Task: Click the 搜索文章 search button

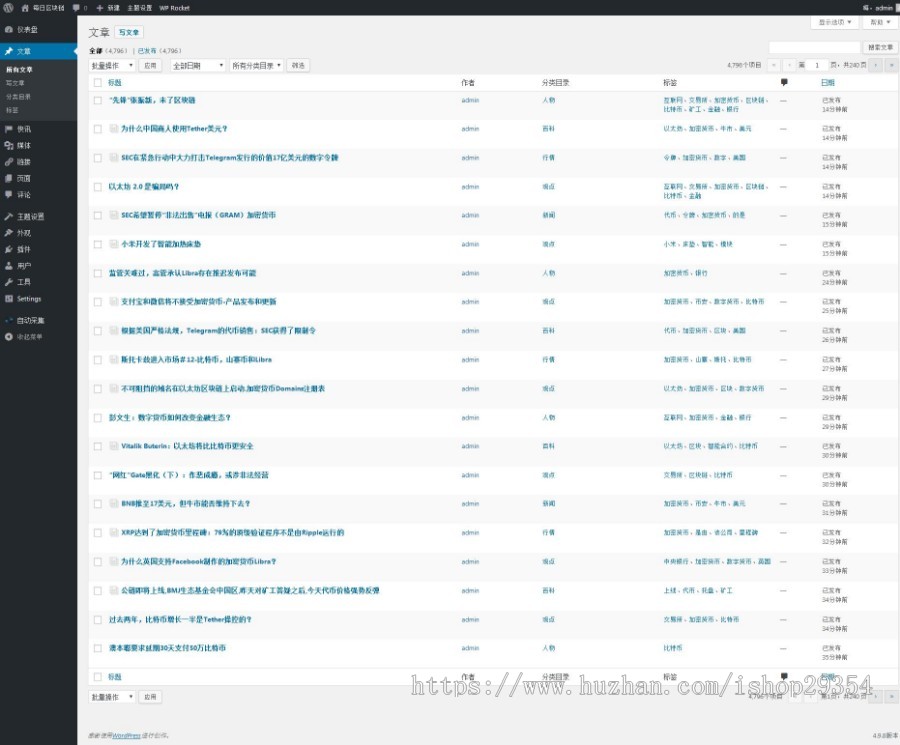Action: [x=880, y=47]
